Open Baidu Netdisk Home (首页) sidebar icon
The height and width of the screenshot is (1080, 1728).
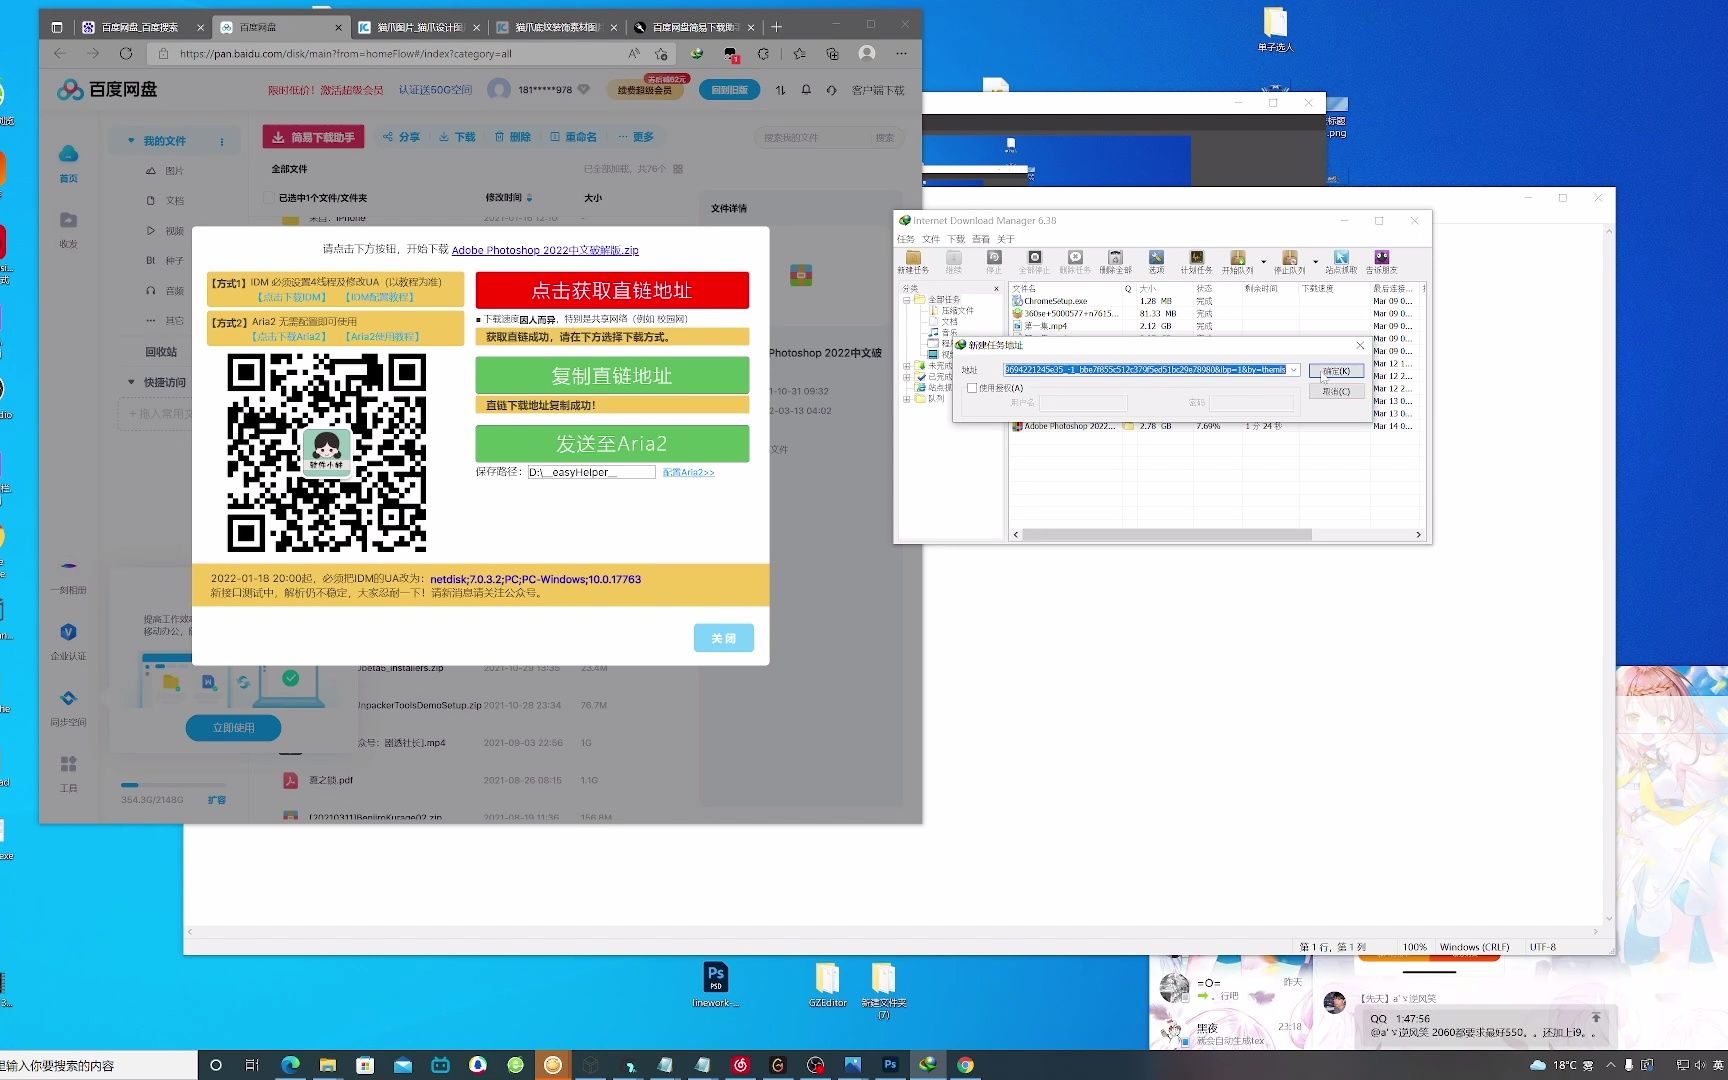pyautogui.click(x=68, y=163)
